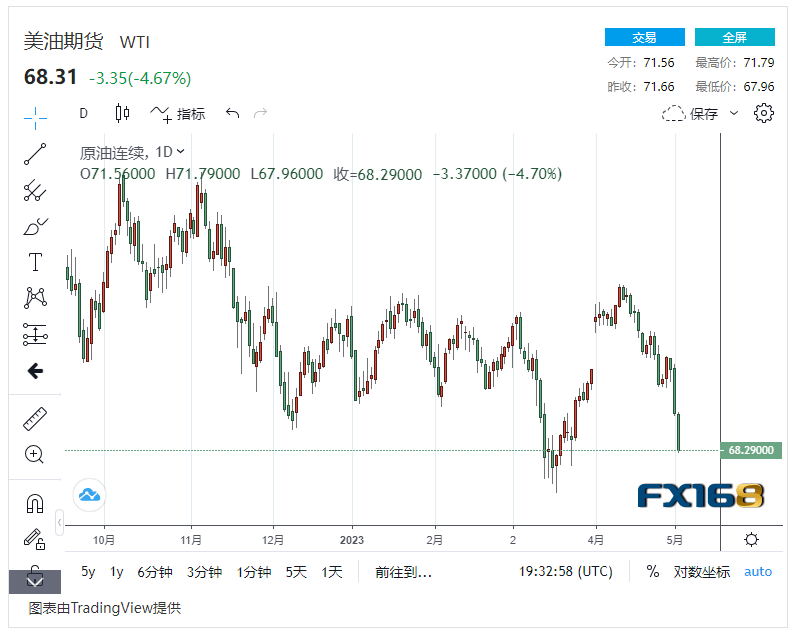
Task: Click the 交易 trade button
Action: click(644, 37)
